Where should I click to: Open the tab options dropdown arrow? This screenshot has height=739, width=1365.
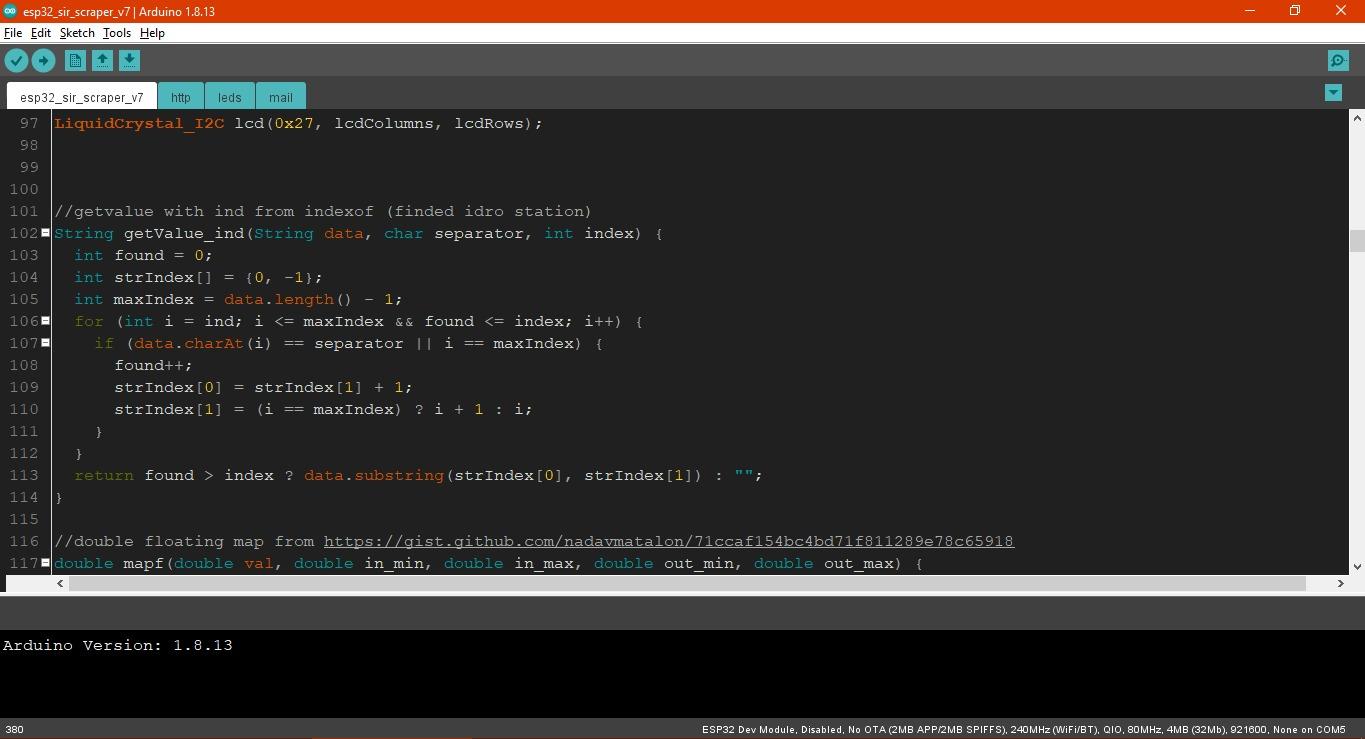pos(1333,92)
